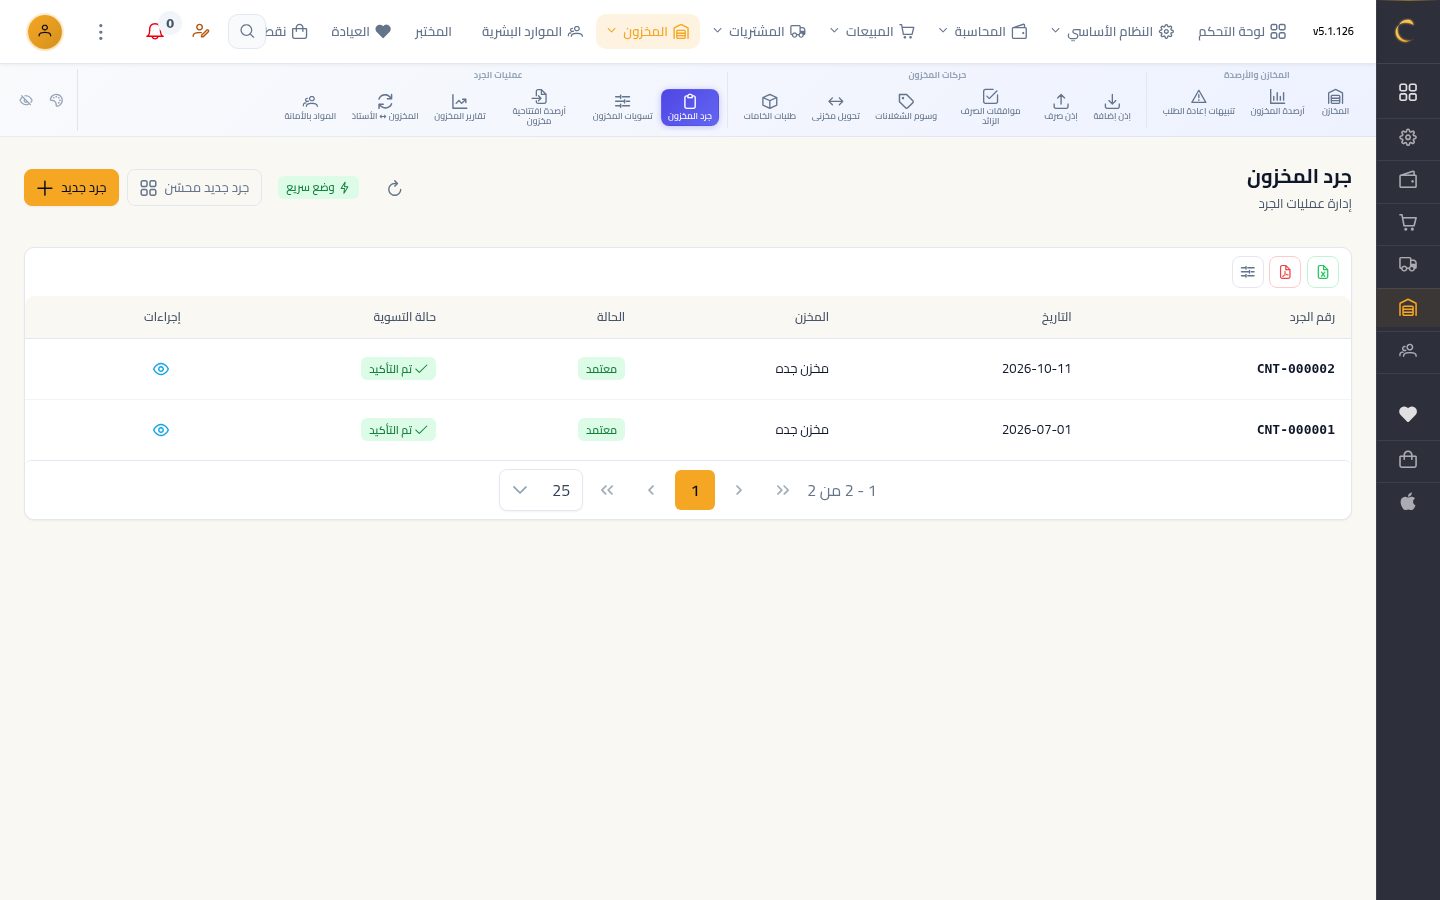Select the active جرد المخزون ribbon button
The height and width of the screenshot is (900, 1440).
(690, 107)
